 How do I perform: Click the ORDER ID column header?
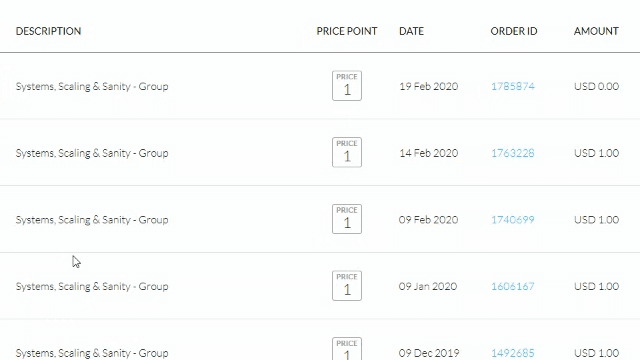[x=514, y=31]
